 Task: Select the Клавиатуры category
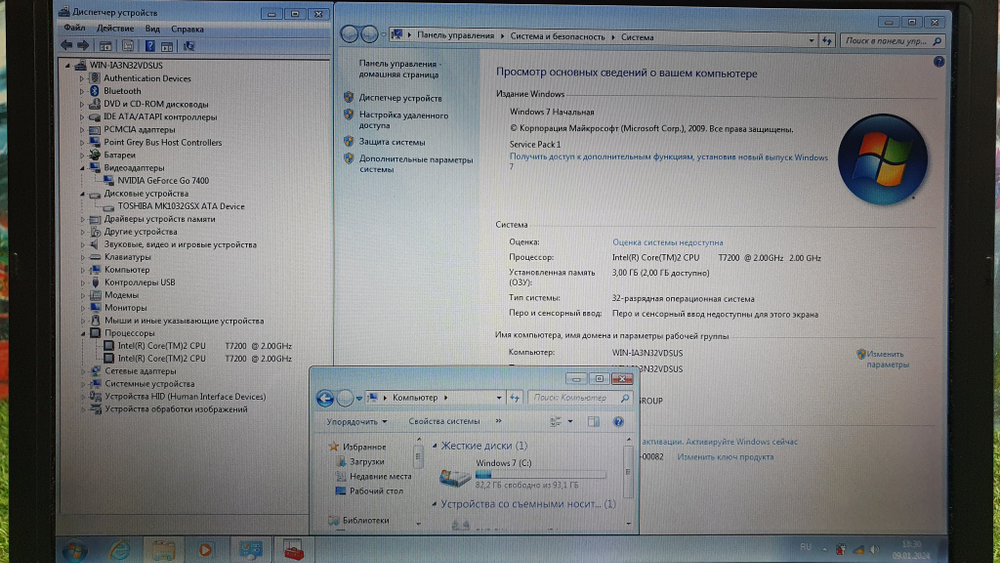click(128, 257)
